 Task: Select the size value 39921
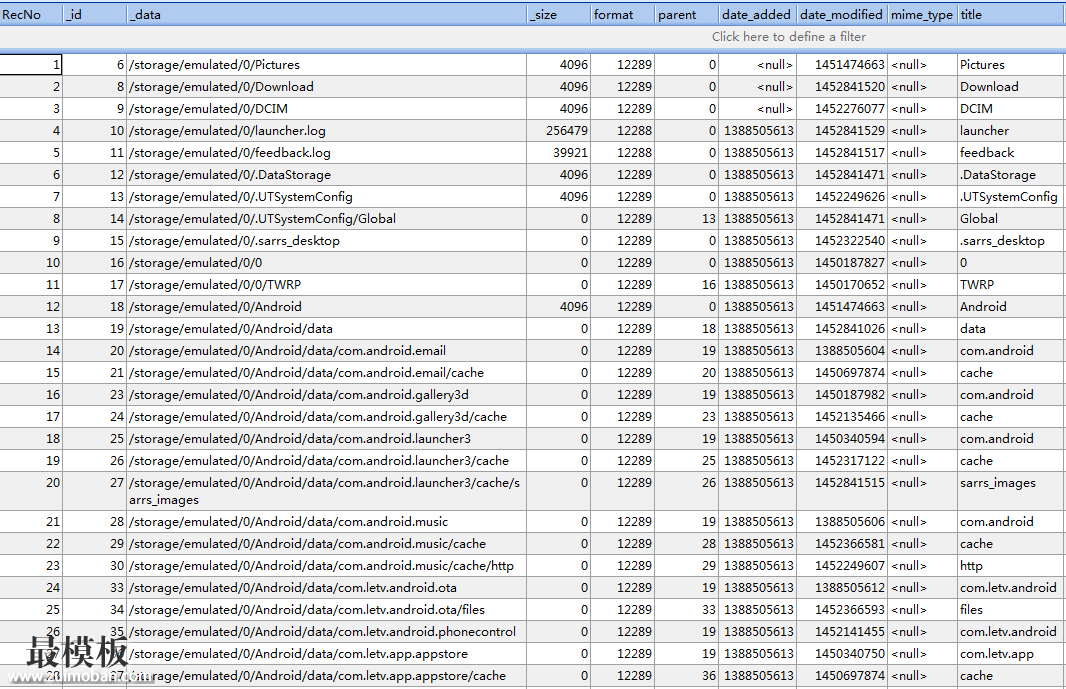559,152
